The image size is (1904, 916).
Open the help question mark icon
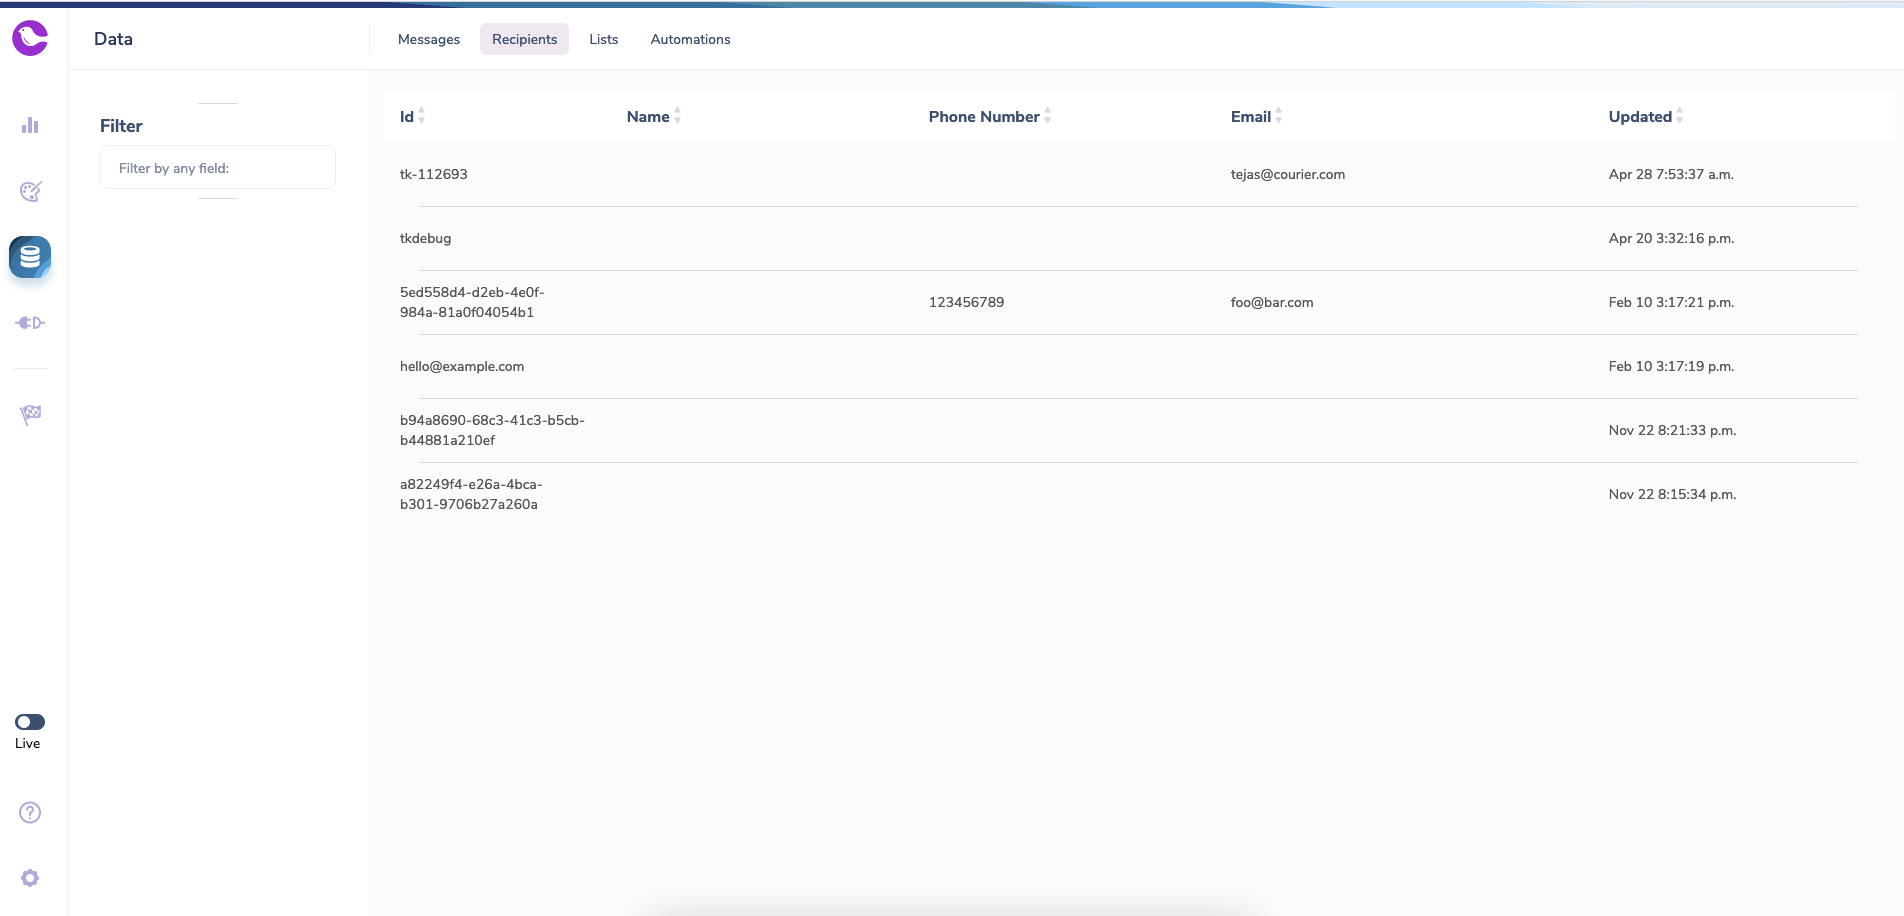point(30,812)
